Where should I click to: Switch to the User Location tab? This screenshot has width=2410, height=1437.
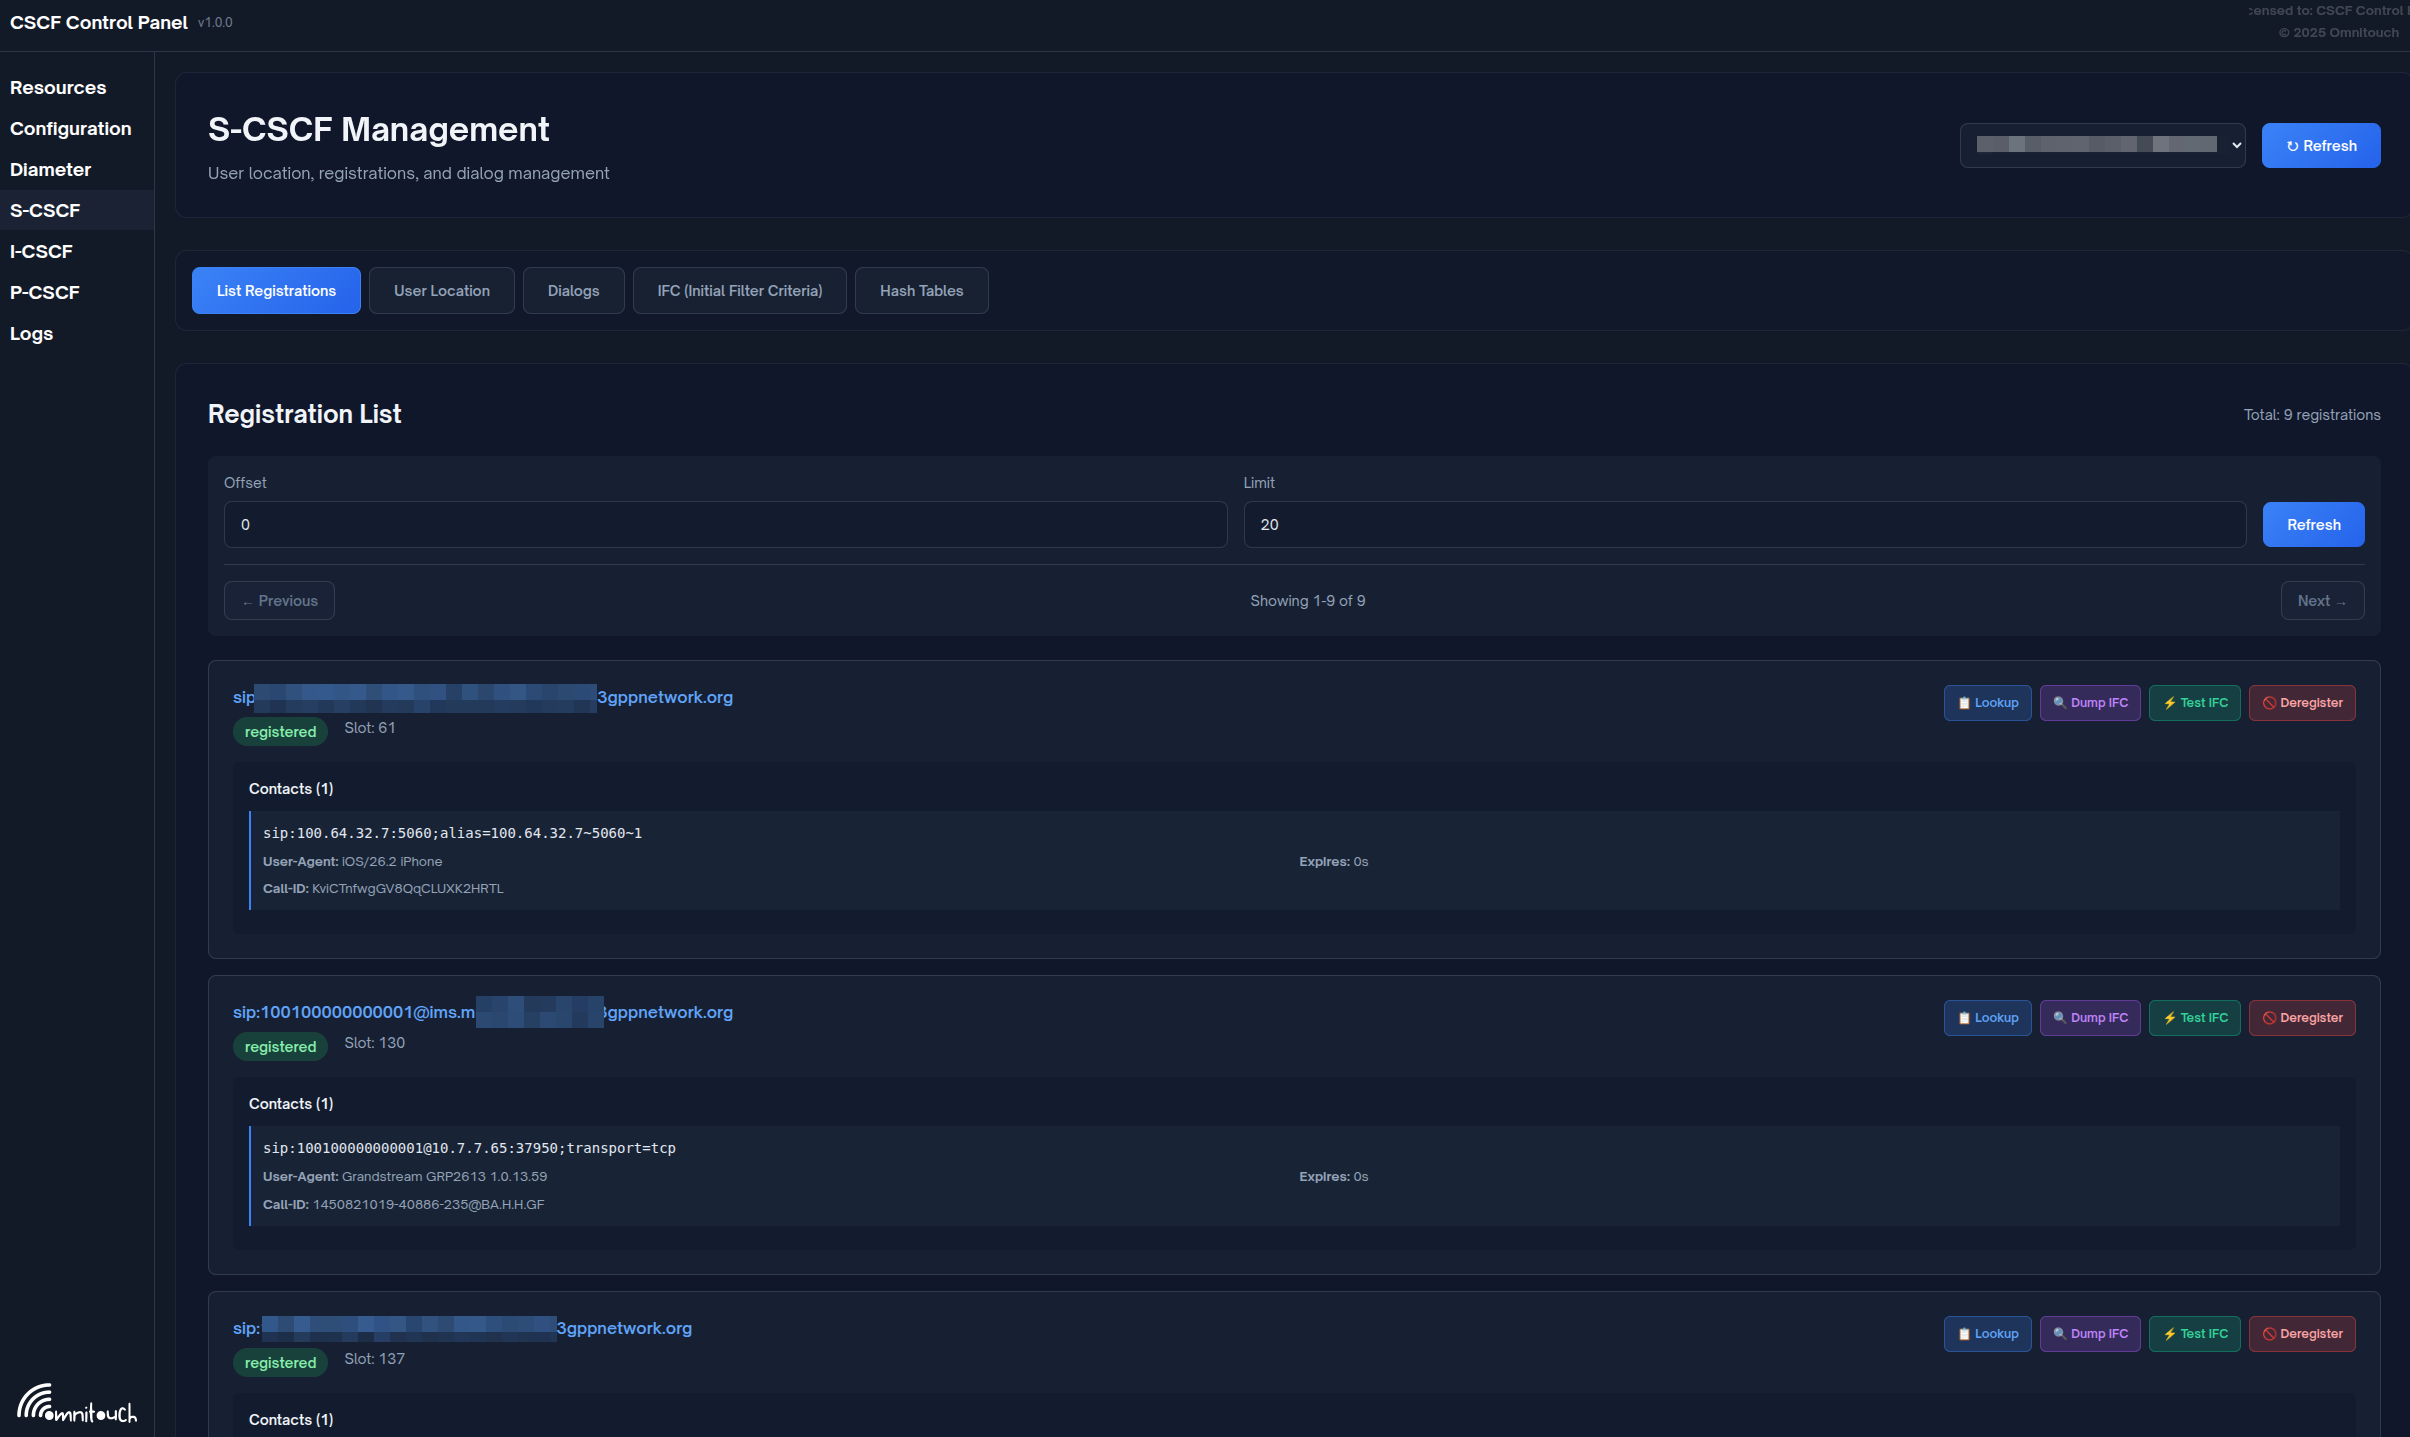[x=441, y=291]
